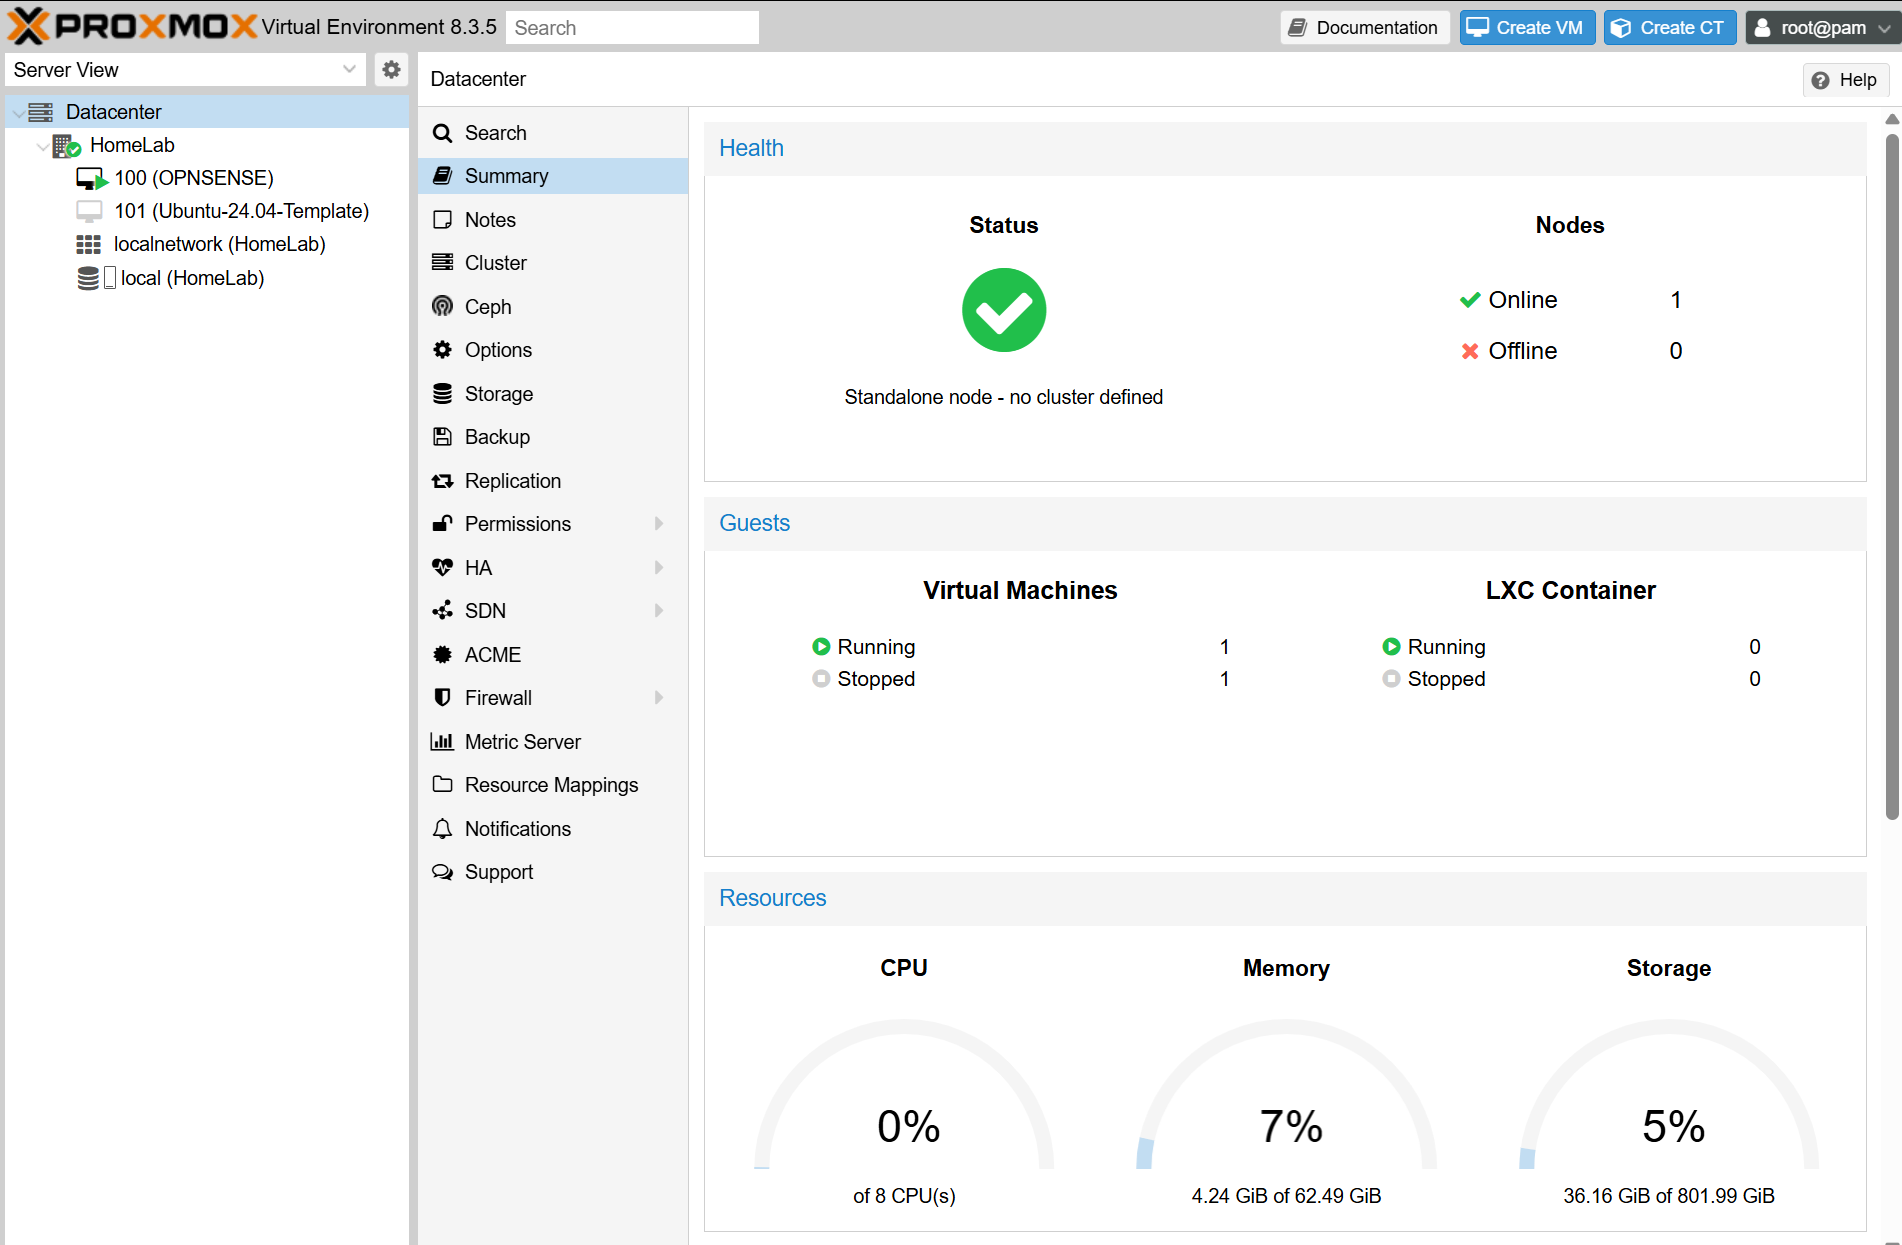Expand the Permissions submenu arrow
The height and width of the screenshot is (1245, 1902).
(658, 524)
